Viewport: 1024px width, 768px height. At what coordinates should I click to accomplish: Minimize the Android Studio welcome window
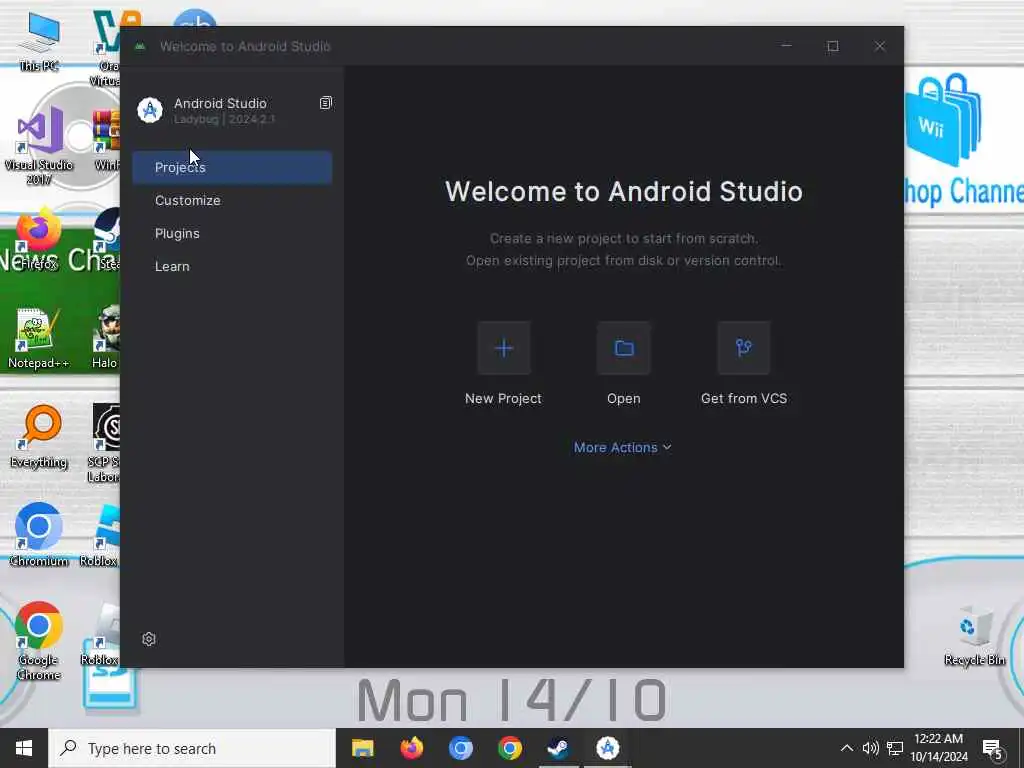coord(786,46)
